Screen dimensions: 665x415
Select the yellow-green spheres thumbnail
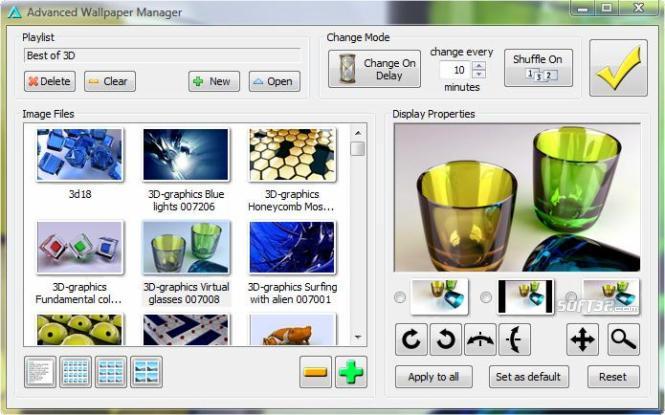click(80, 329)
